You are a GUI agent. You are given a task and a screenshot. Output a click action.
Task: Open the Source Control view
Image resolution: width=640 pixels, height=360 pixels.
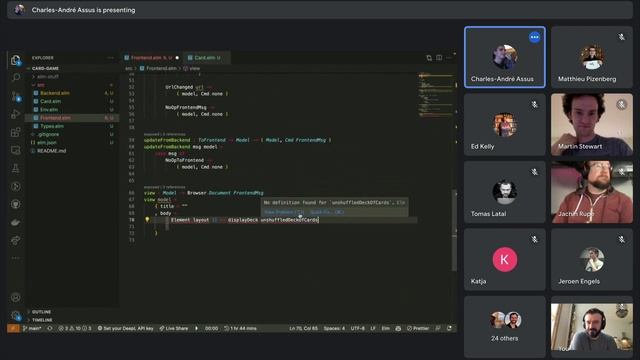click(16, 96)
